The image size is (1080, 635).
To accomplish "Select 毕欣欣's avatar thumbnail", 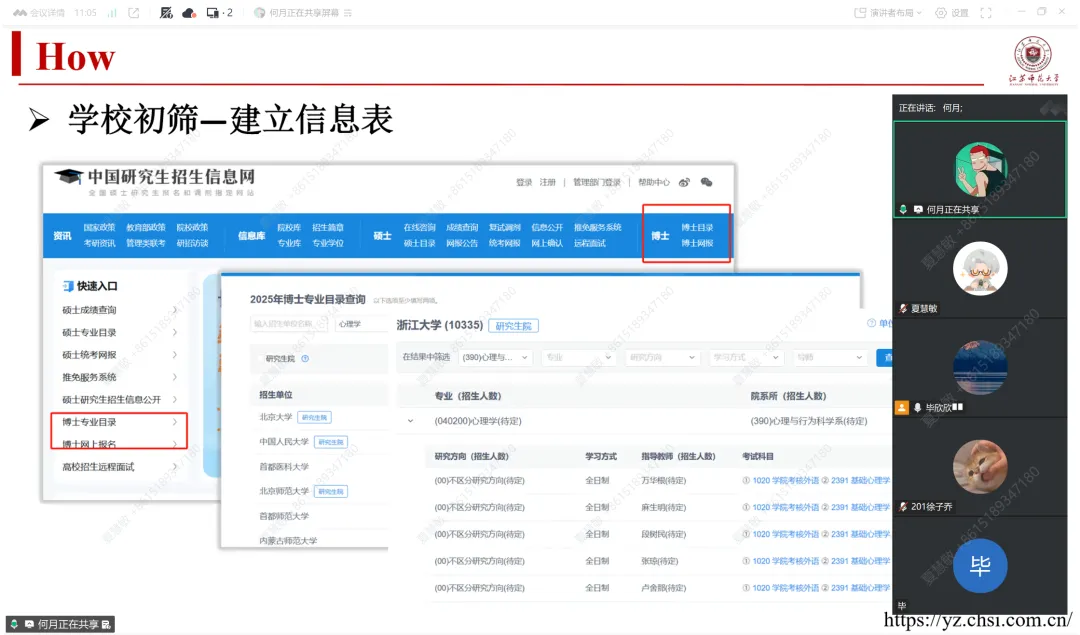I will (x=979, y=367).
